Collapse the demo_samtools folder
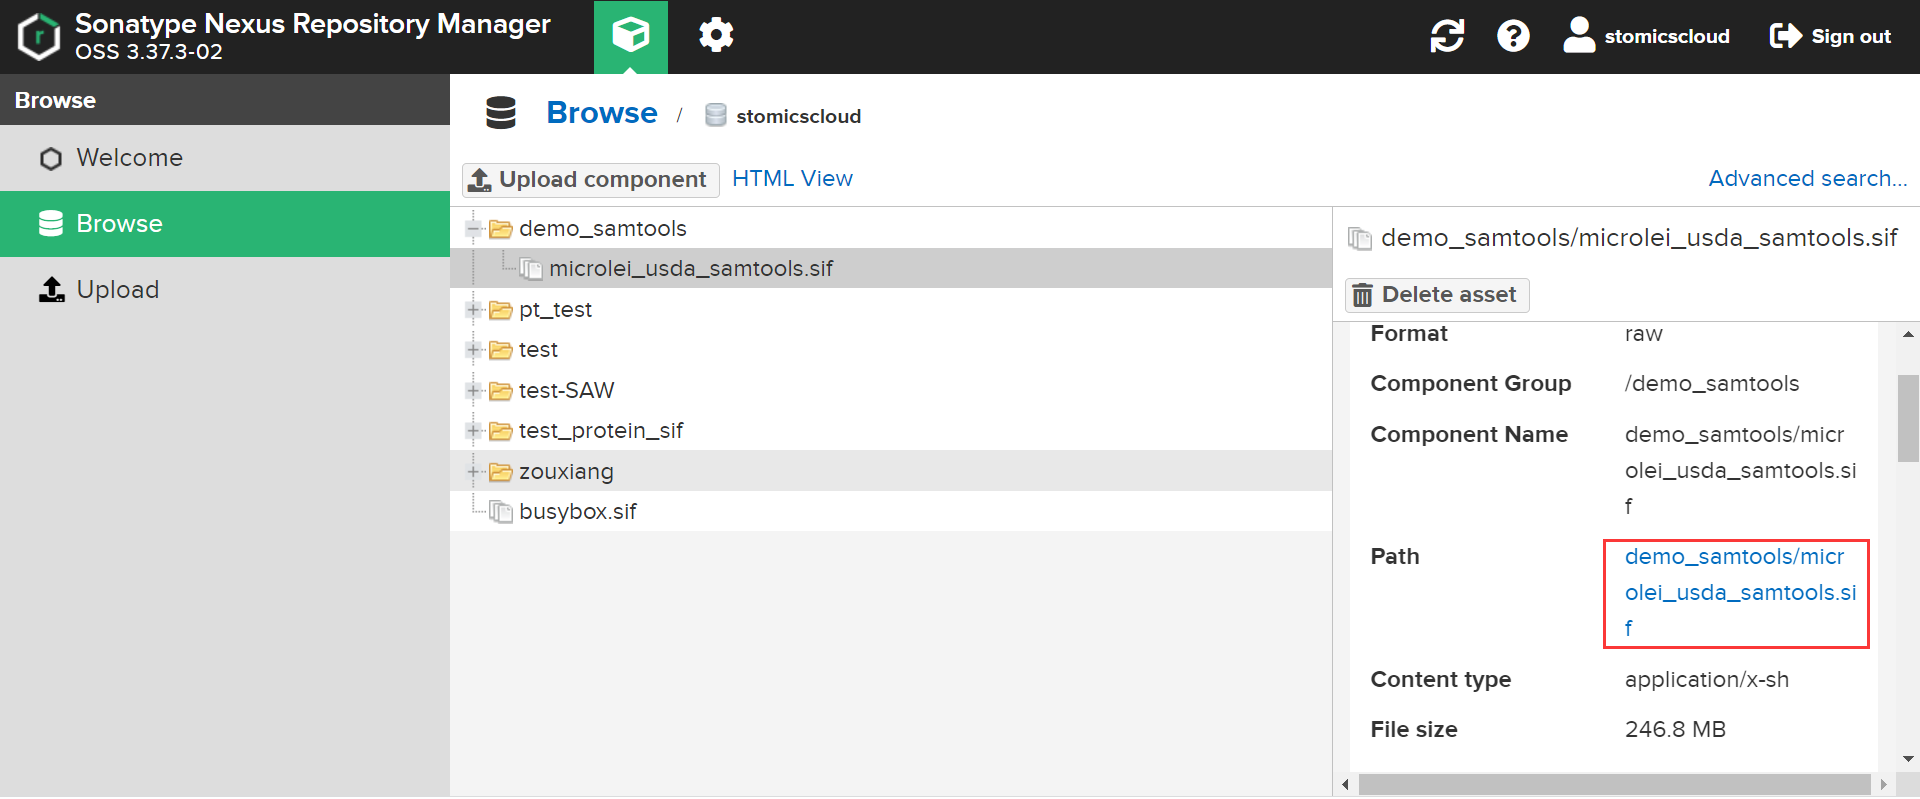The height and width of the screenshot is (799, 1920). [474, 229]
